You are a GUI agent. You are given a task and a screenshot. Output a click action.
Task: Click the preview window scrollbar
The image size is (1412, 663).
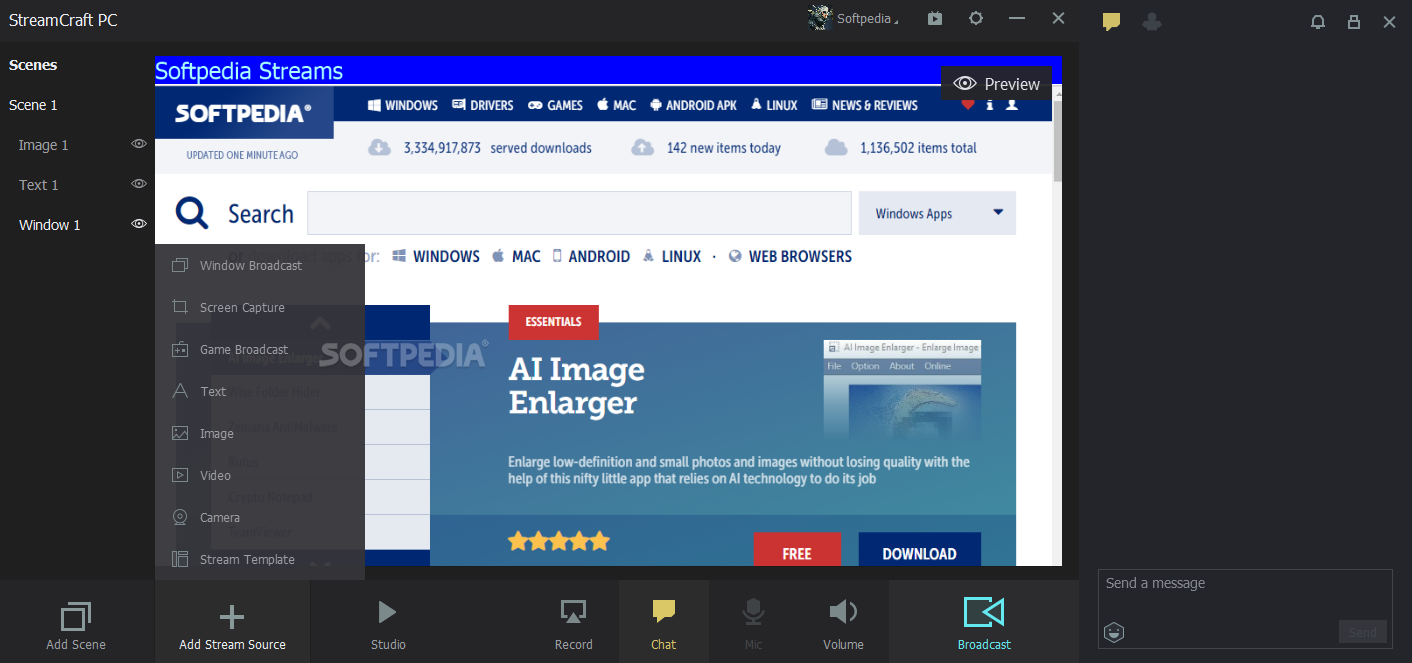pyautogui.click(x=1057, y=140)
